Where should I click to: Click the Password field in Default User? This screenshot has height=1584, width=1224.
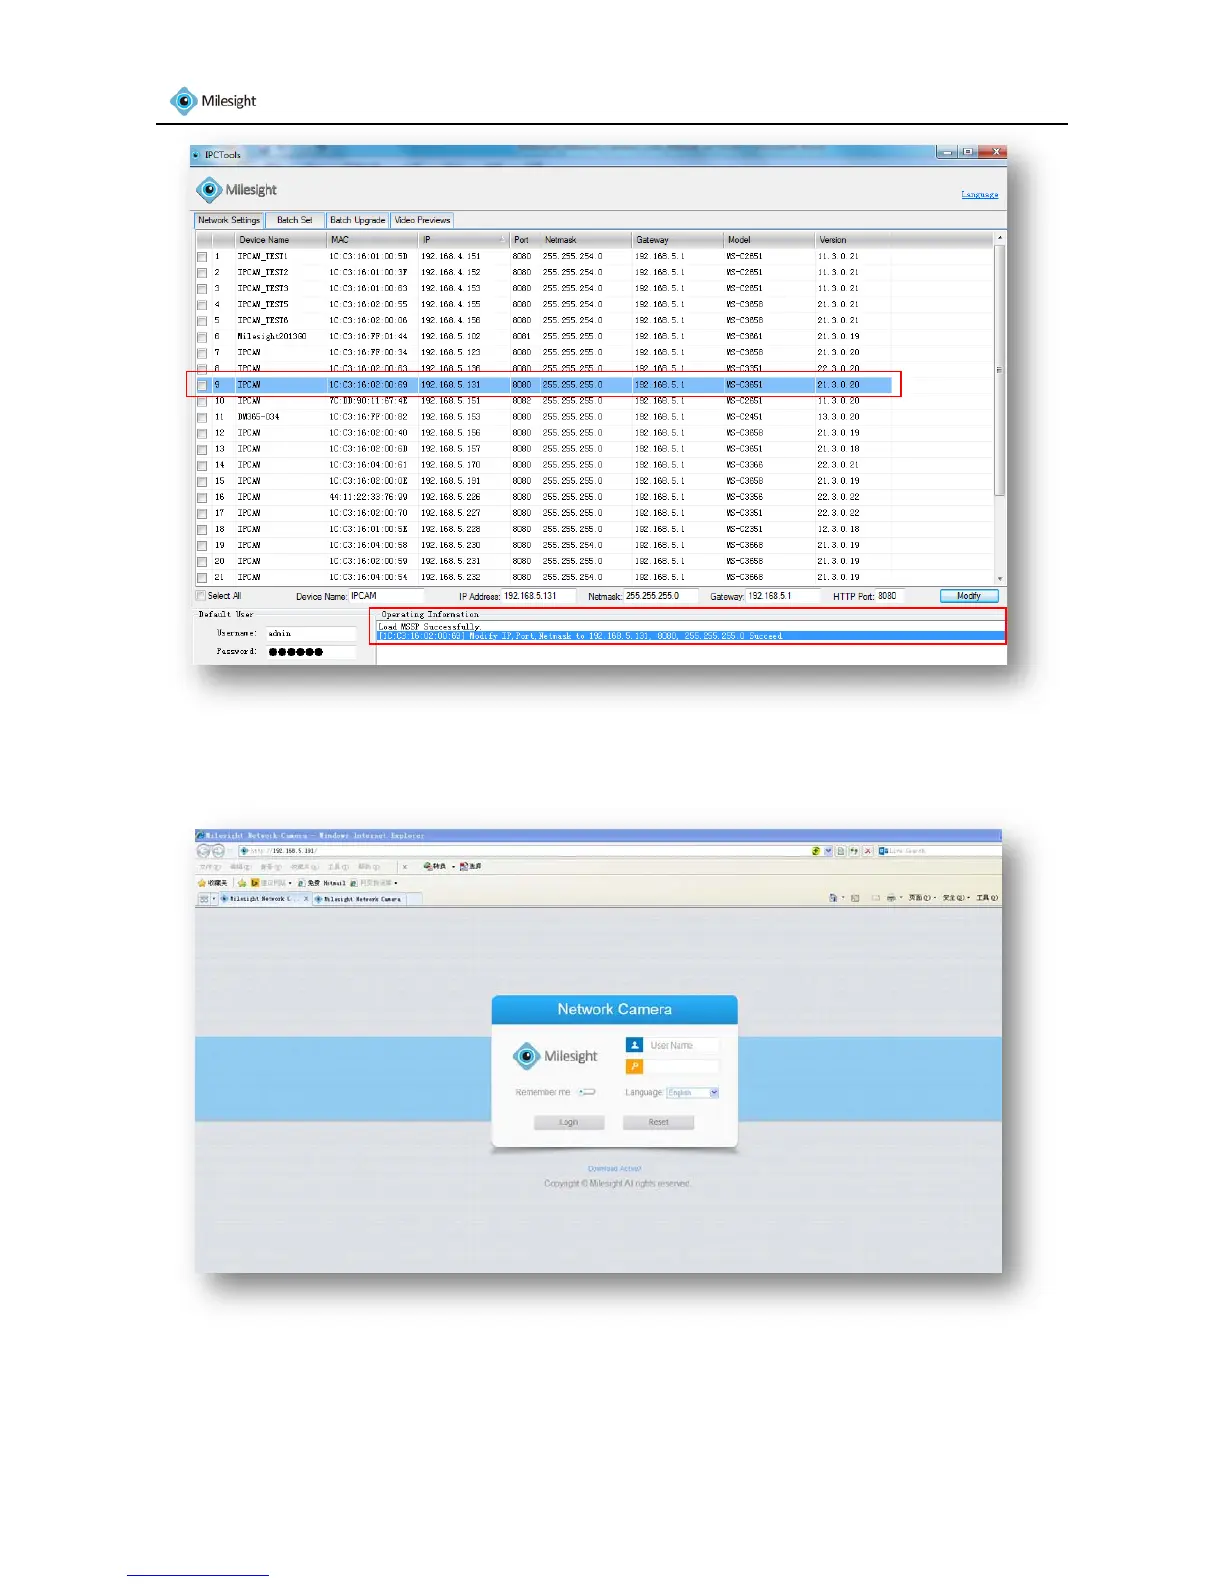click(310, 652)
